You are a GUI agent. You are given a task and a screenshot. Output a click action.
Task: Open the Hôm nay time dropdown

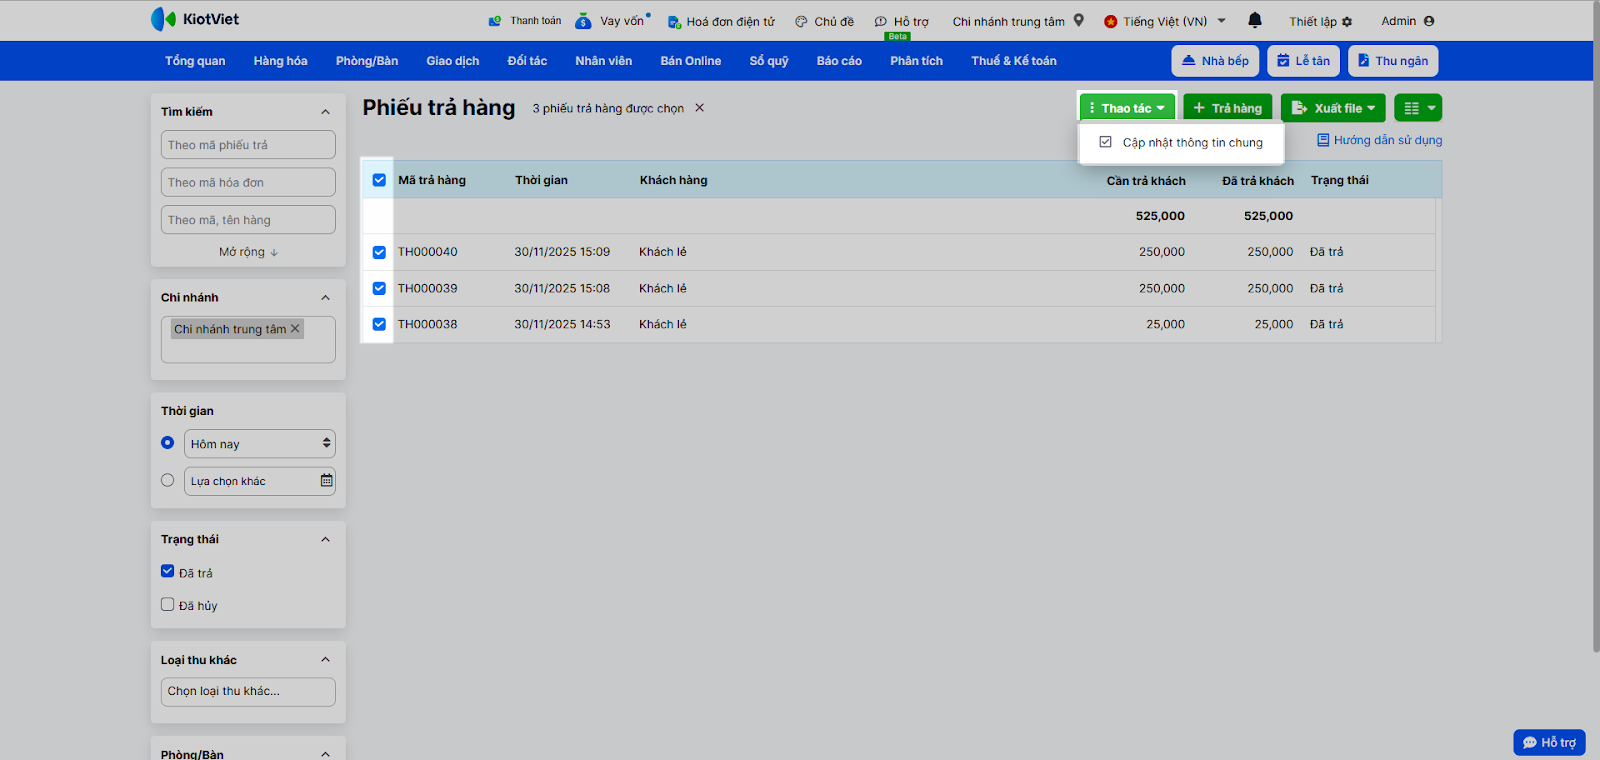coord(259,444)
